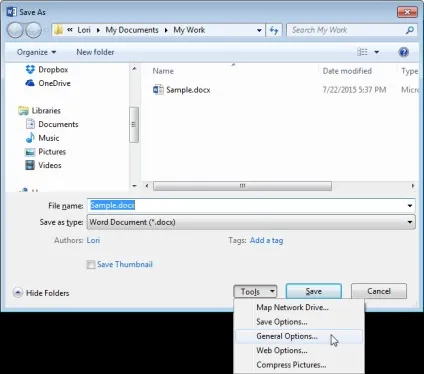The height and width of the screenshot is (374, 424).
Task: Click the Hide Folders arrow icon
Action: (x=18, y=293)
